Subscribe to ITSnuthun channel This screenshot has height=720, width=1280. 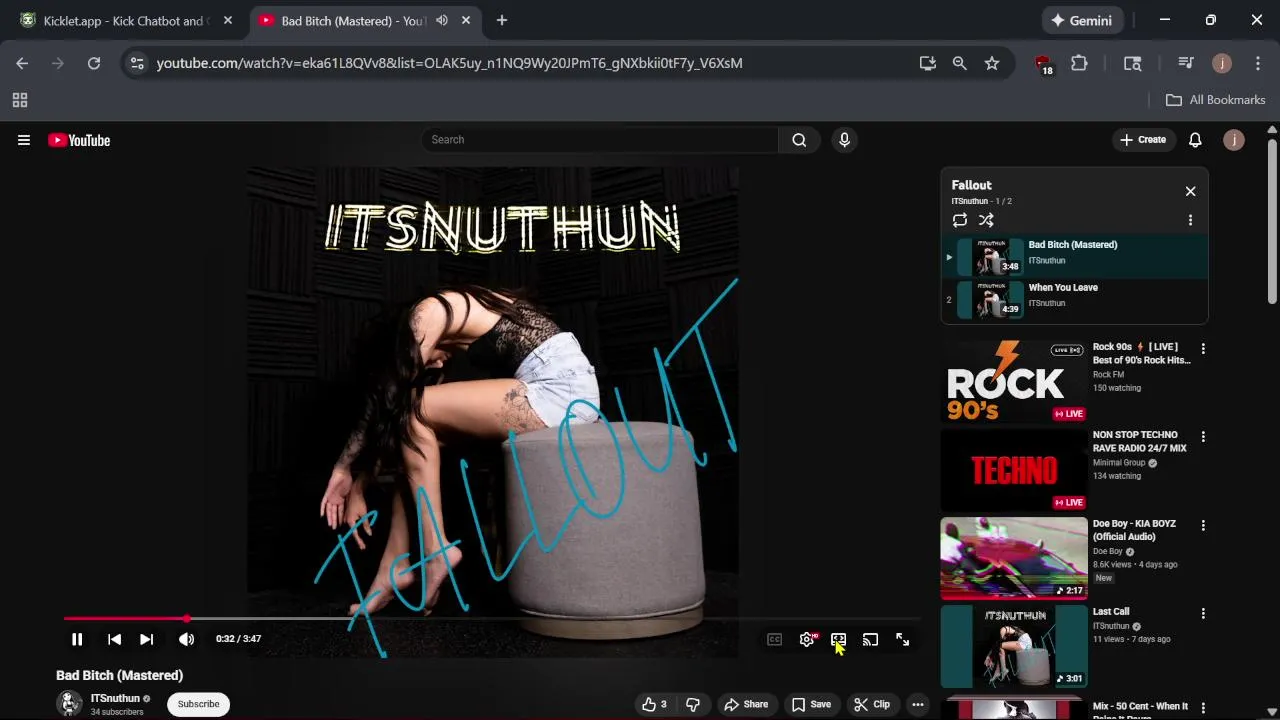(198, 704)
